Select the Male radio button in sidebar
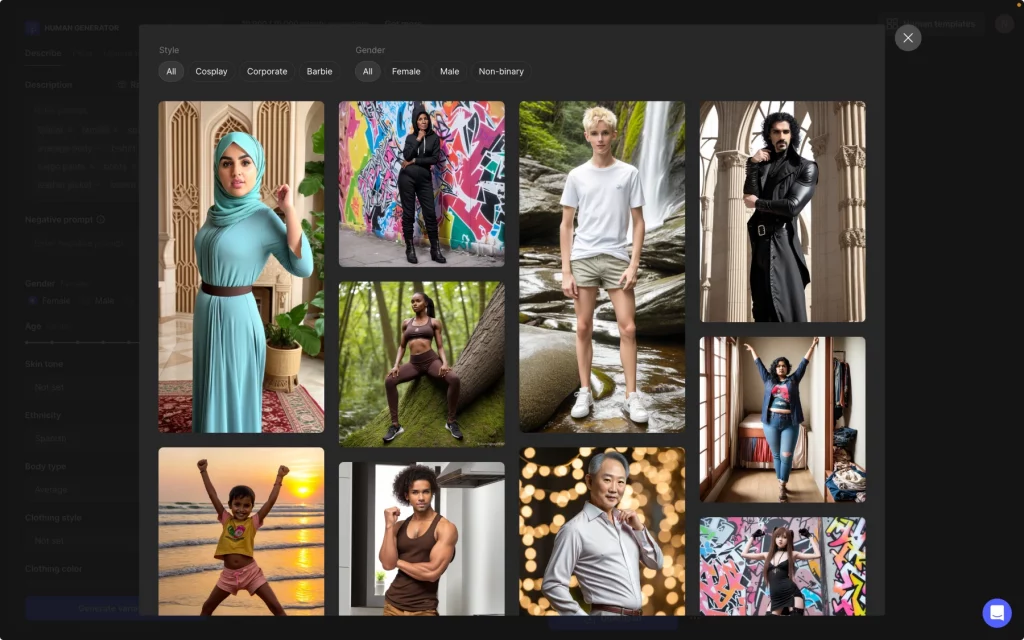The width and height of the screenshot is (1024, 640). pos(86,300)
